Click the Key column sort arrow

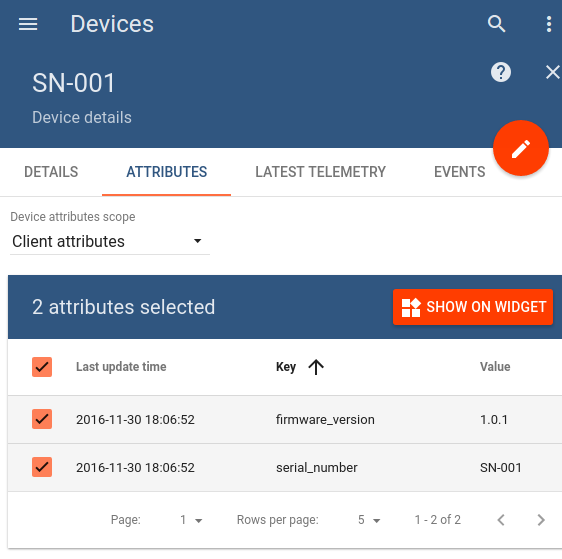click(x=316, y=367)
